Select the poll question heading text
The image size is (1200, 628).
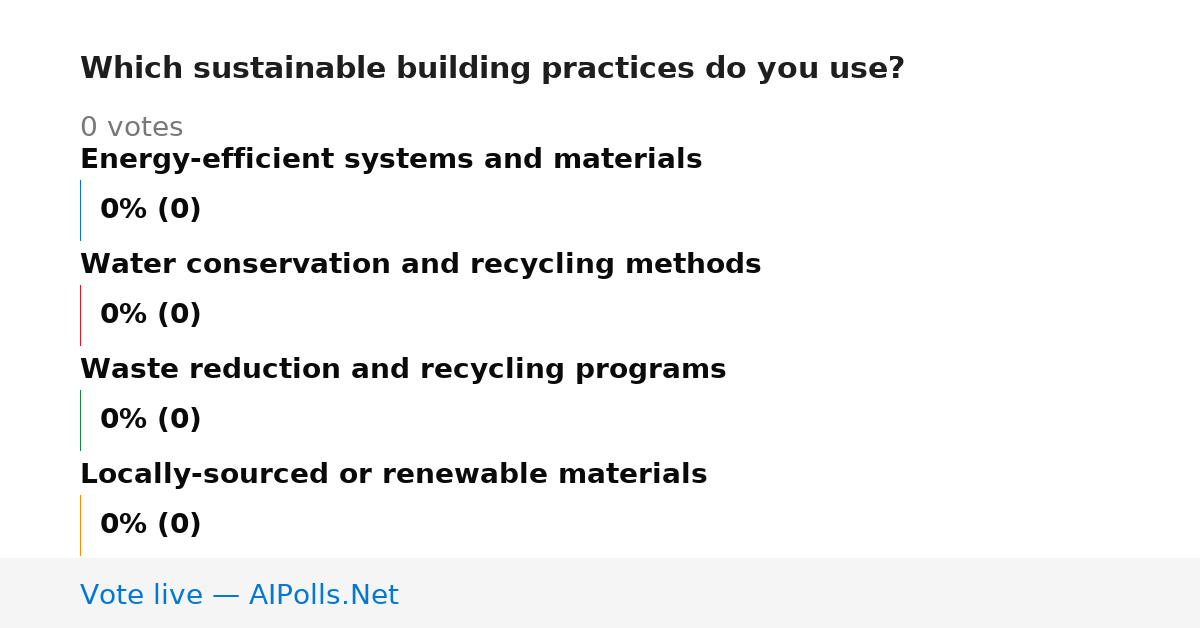click(x=492, y=69)
